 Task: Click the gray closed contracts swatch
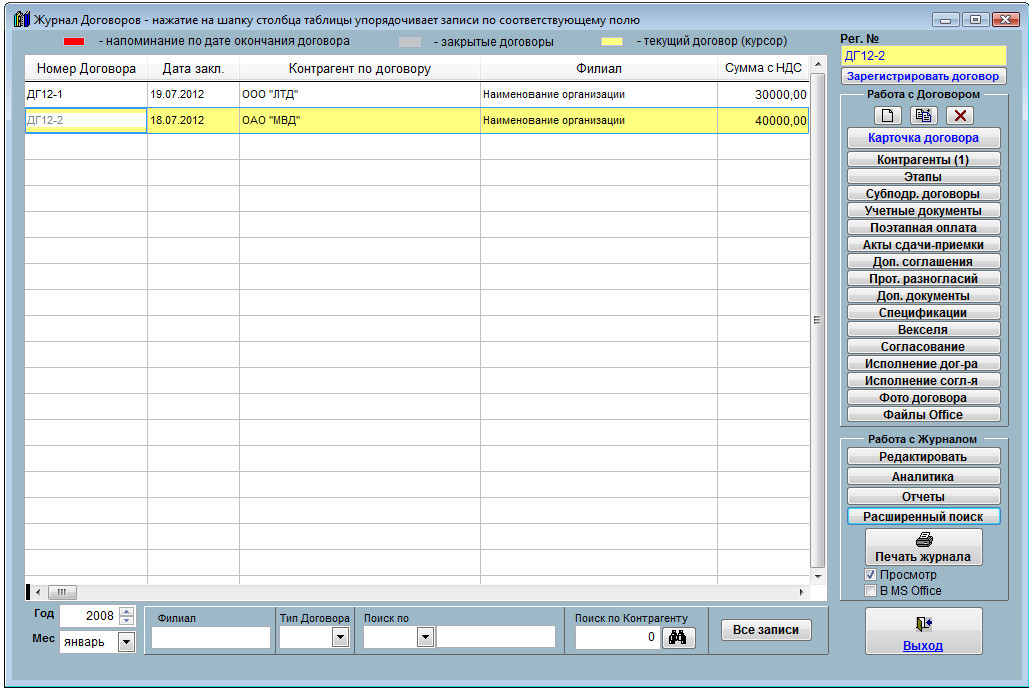[x=410, y=41]
